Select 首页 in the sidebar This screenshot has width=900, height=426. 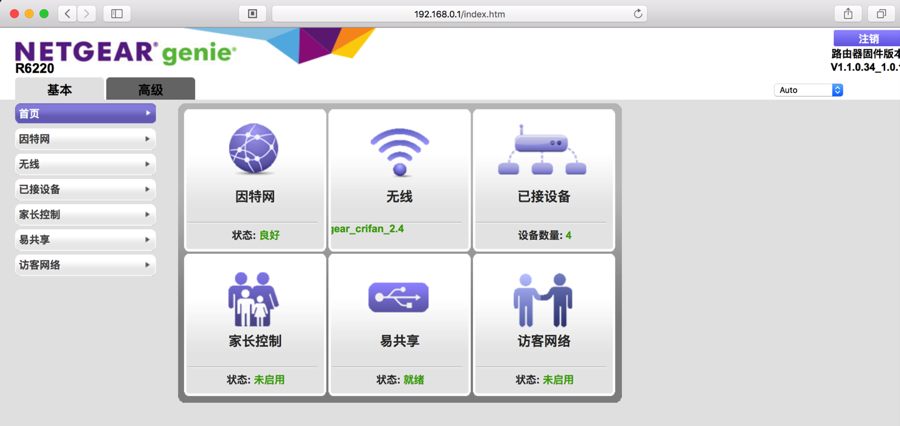[86, 114]
